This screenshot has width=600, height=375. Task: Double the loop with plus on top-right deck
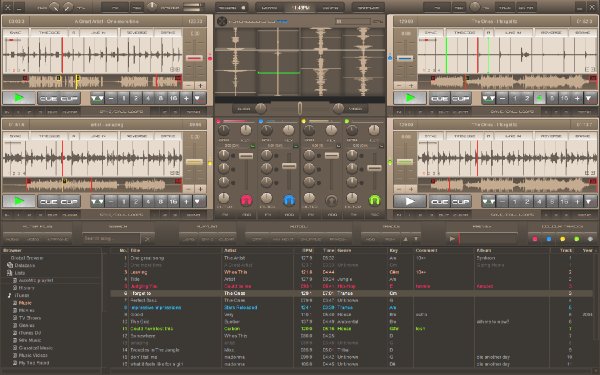[577, 98]
